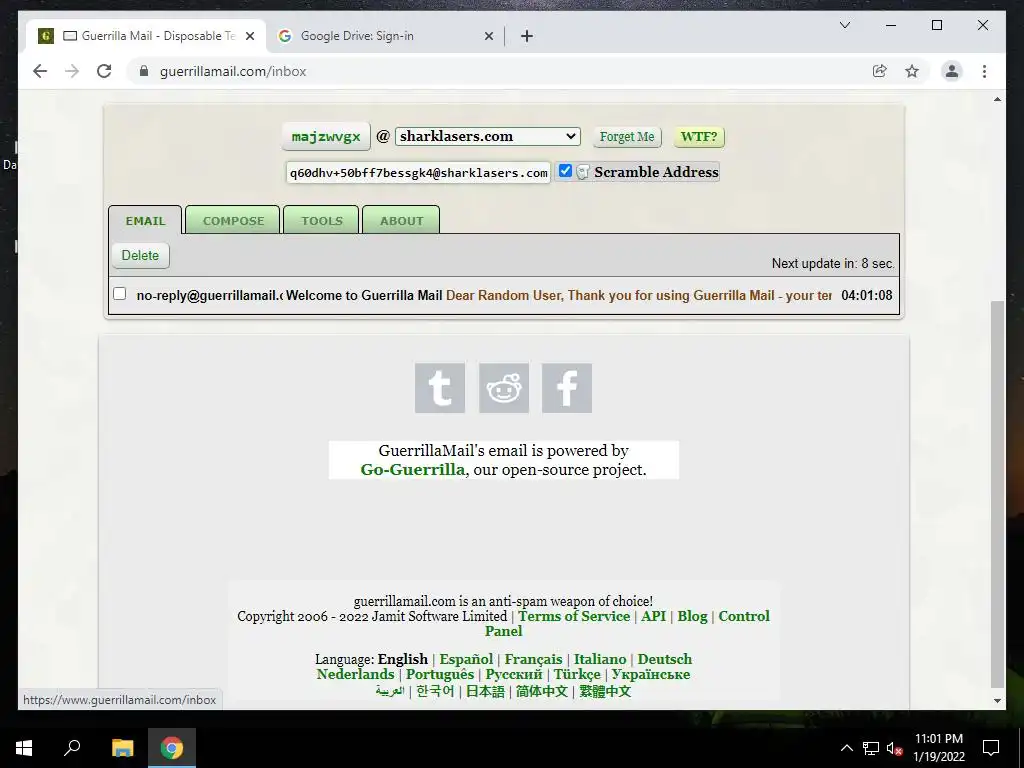The width and height of the screenshot is (1024, 768).
Task: Close the Guerrilla Mail tab
Action: (249, 36)
